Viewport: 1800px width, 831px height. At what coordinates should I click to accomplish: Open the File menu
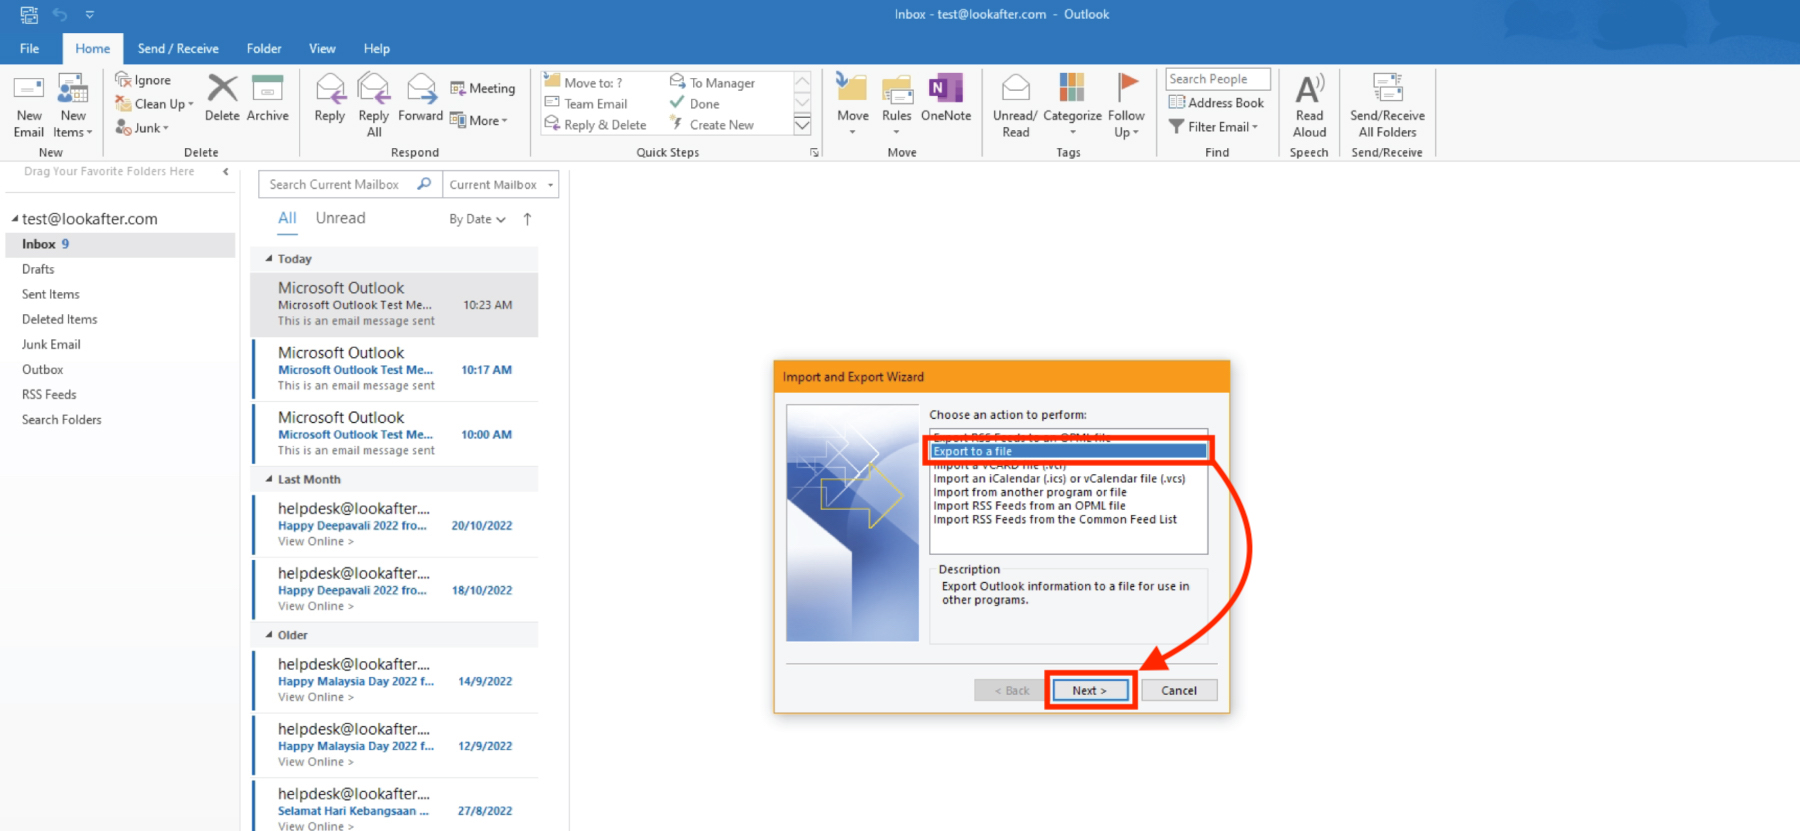tap(30, 48)
